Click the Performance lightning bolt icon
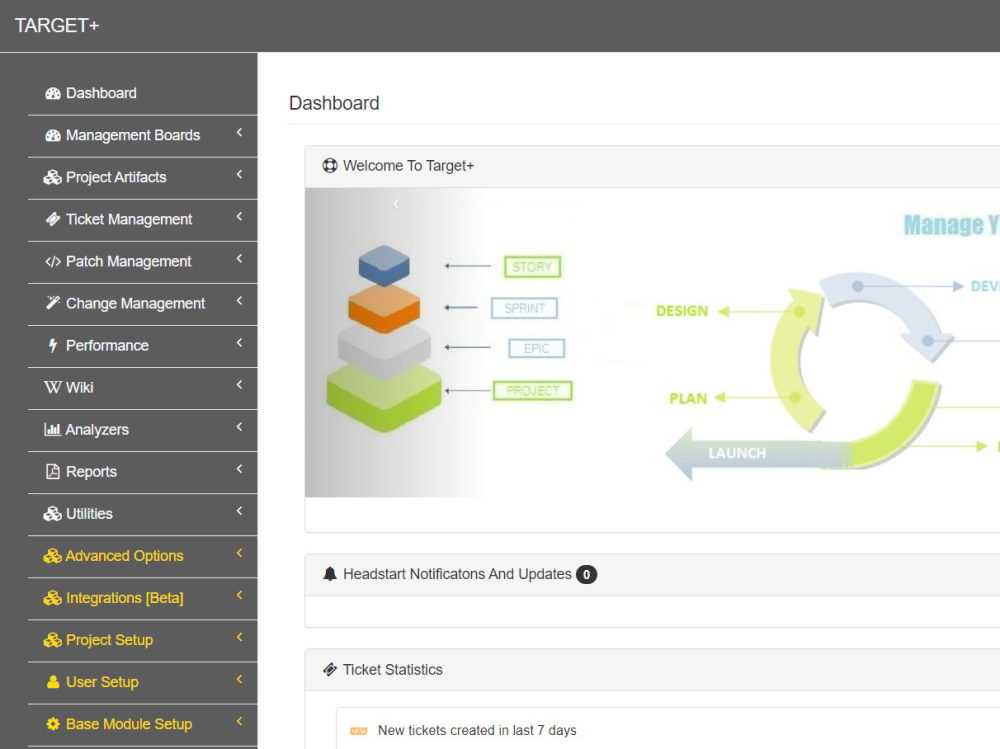Viewport: 1000px width, 749px height. click(53, 346)
